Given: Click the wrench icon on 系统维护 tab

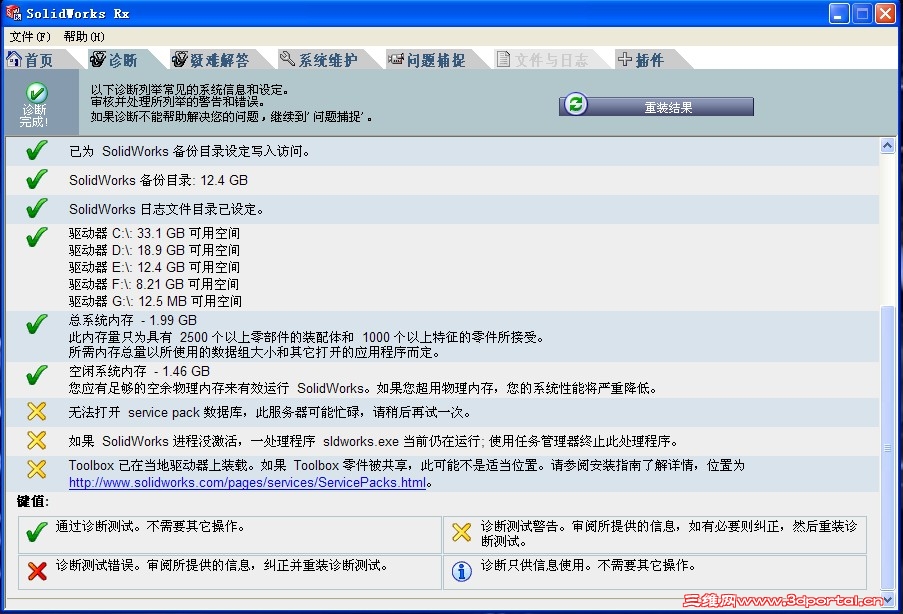Looking at the screenshot, I should click(x=287, y=58).
